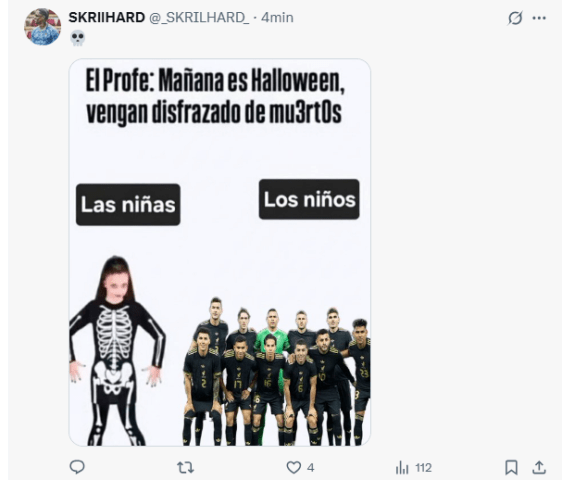Screen dimensions: 562x480
Task: Click the skeleton costume girl picture
Action: tap(117, 351)
